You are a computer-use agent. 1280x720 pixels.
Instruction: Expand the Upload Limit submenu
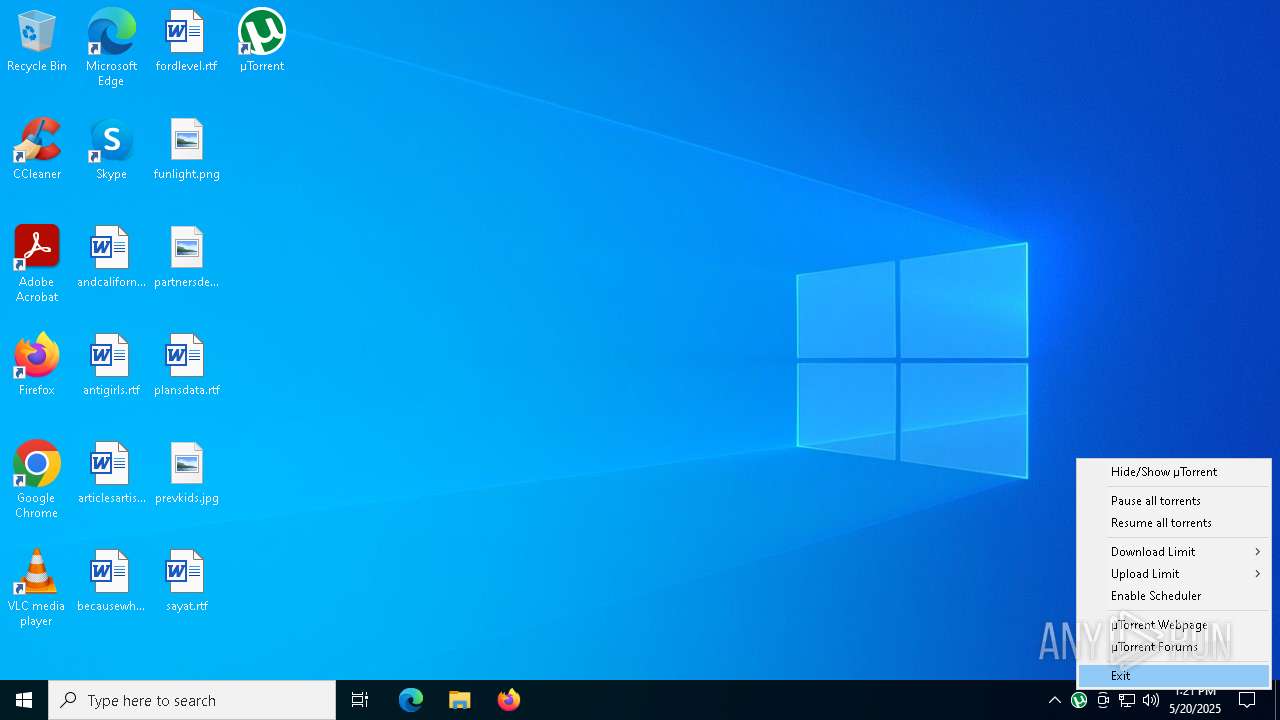point(1173,574)
